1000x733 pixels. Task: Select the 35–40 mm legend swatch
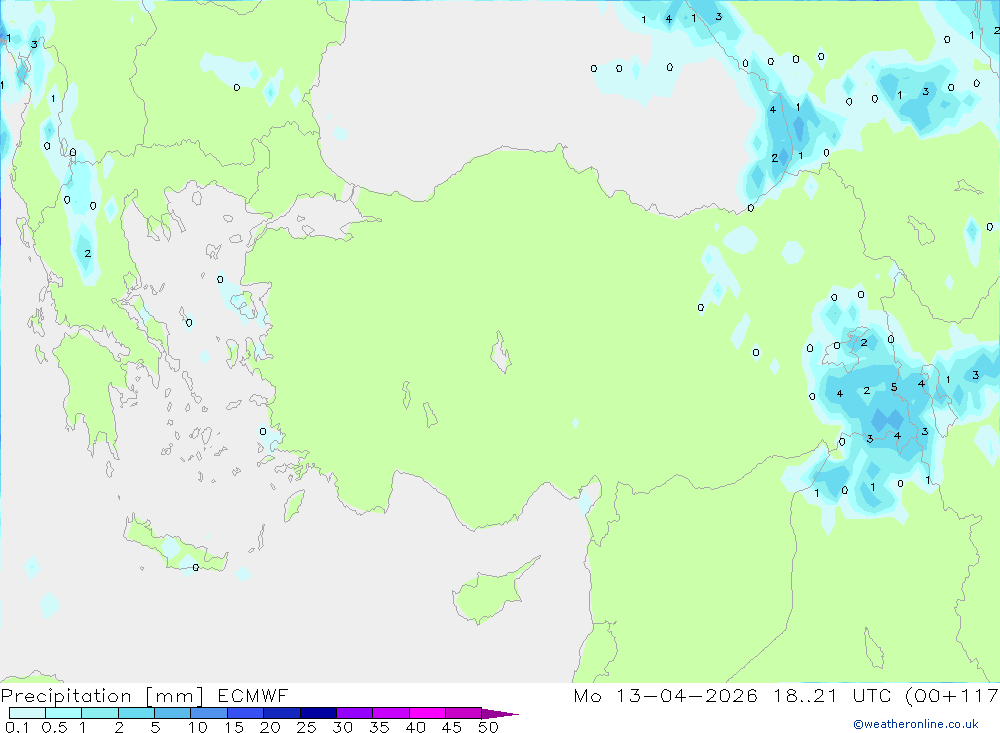tap(391, 713)
